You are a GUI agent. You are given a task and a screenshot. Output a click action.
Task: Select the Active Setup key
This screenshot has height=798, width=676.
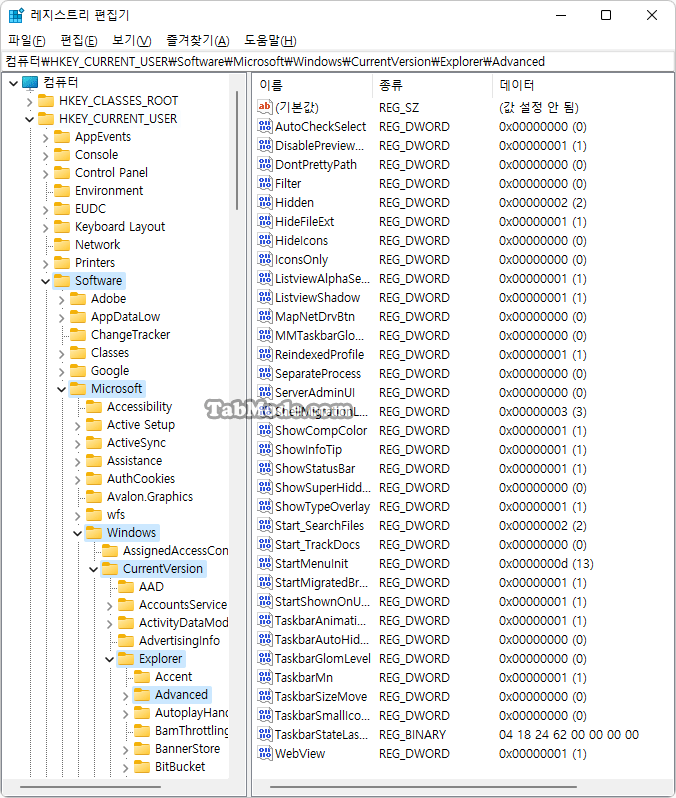pyautogui.click(x=141, y=425)
